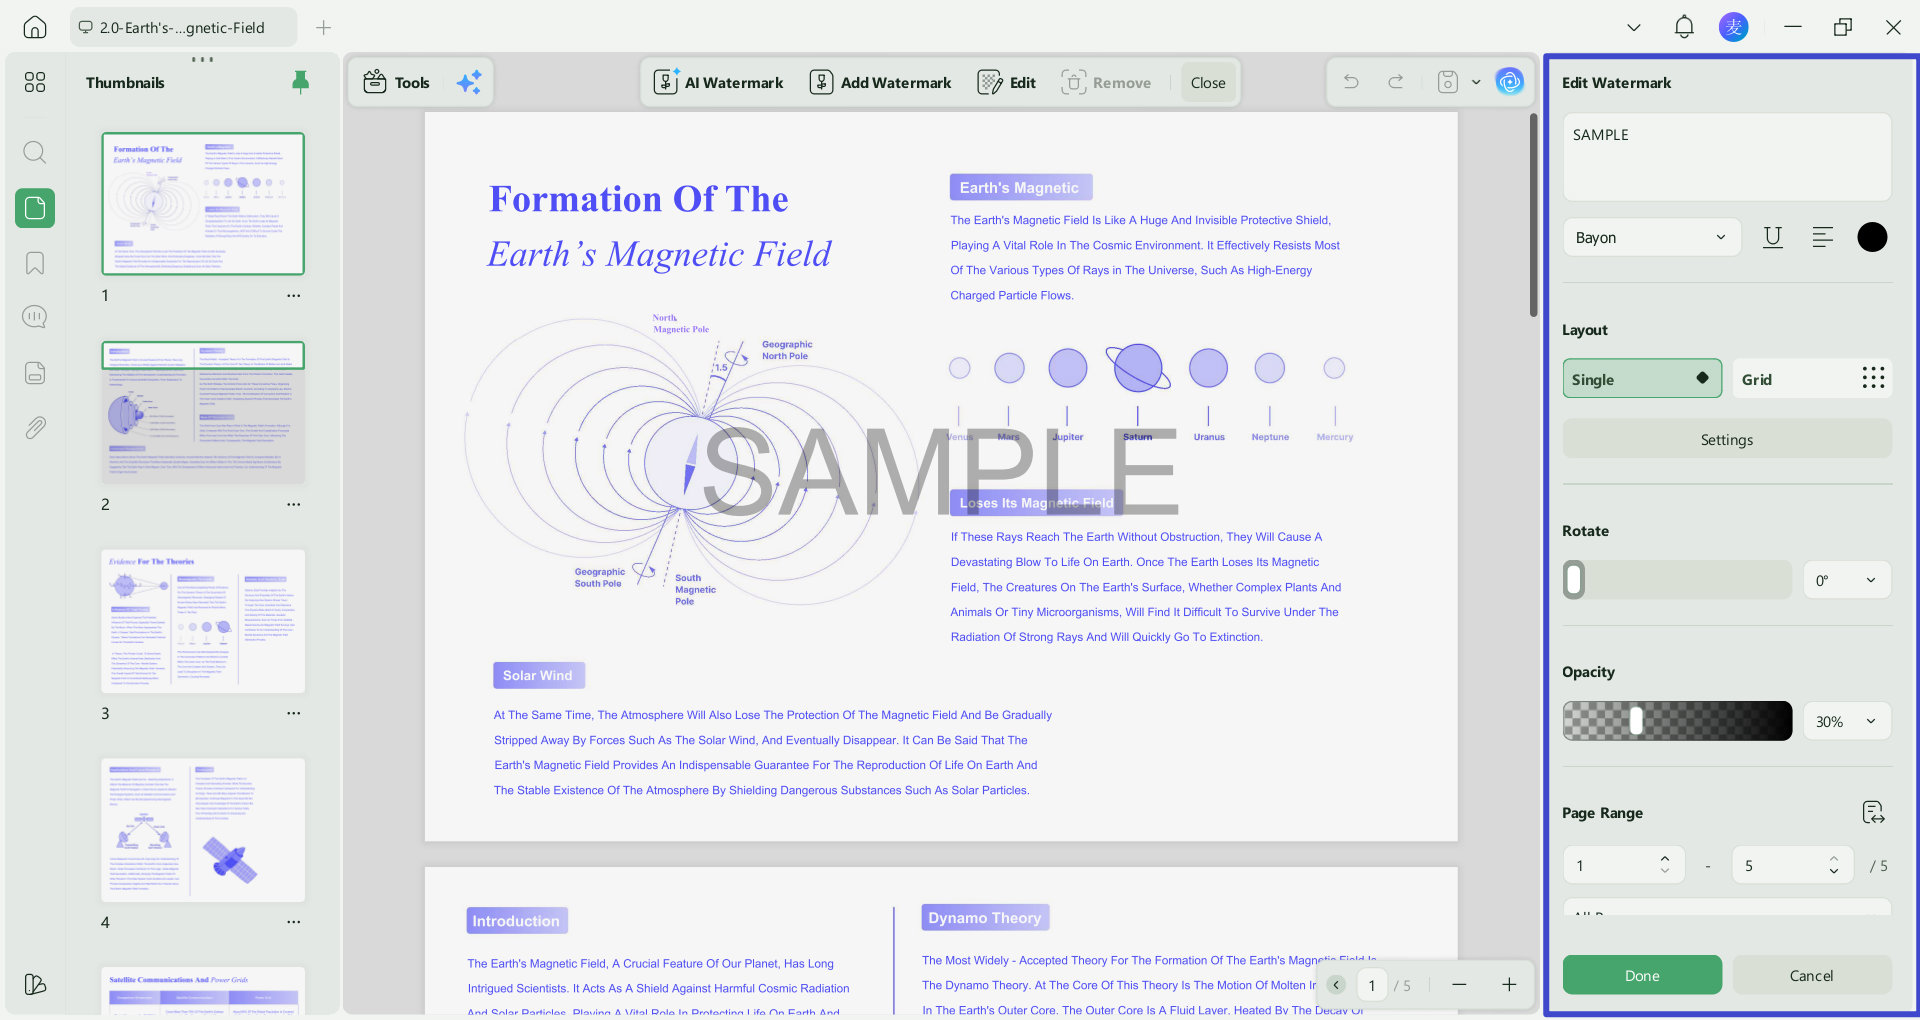The image size is (1920, 1020).
Task: Open the notifications bell
Action: (1684, 27)
